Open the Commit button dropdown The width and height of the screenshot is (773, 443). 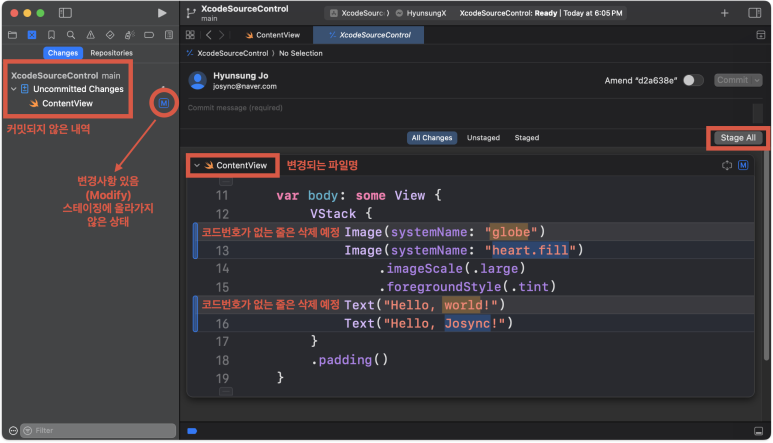[757, 80]
